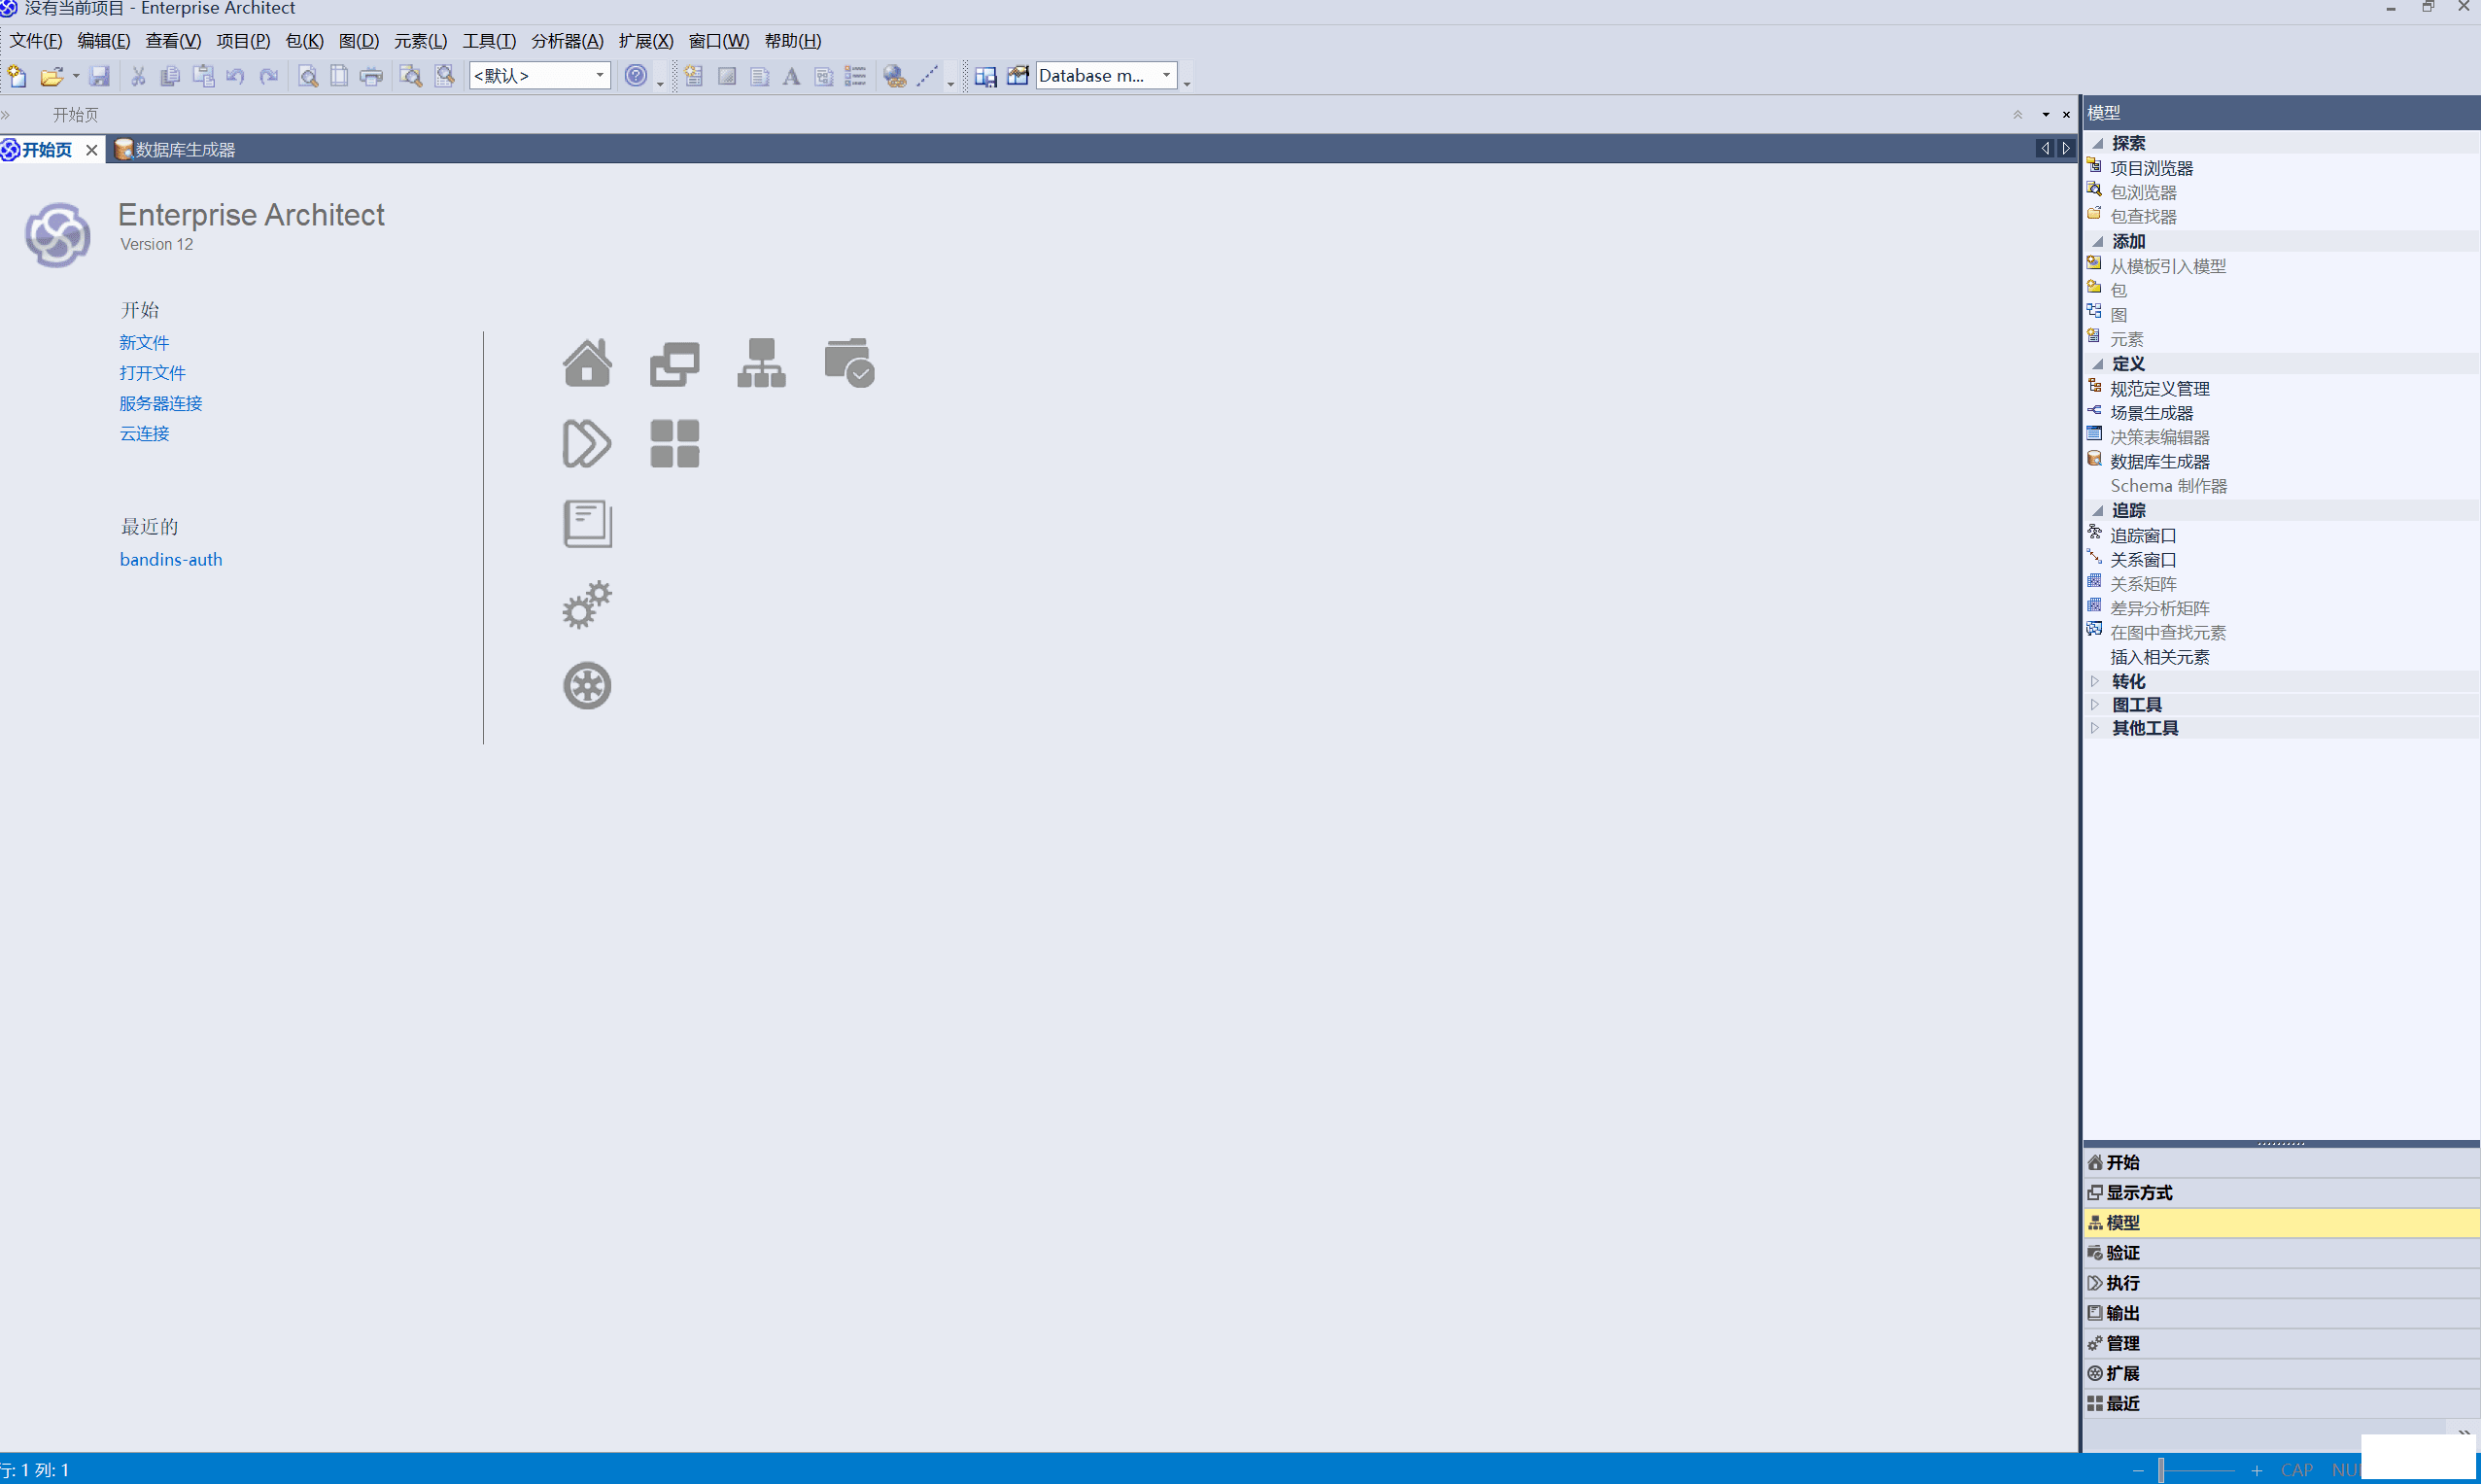Open 项目浏览器 in the model panel
Screen dimensions: 2481x1484
[2151, 168]
